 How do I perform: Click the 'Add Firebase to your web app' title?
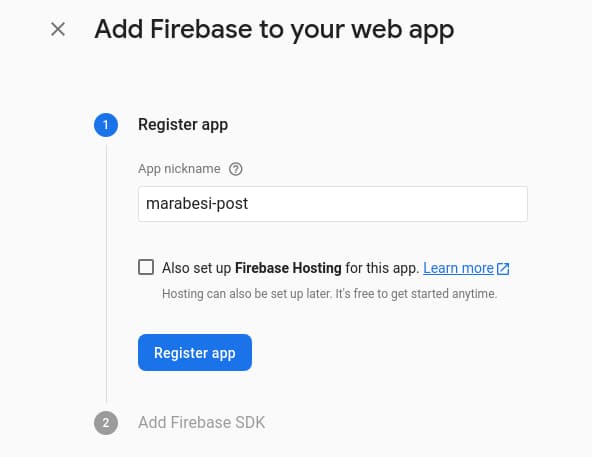click(x=274, y=30)
